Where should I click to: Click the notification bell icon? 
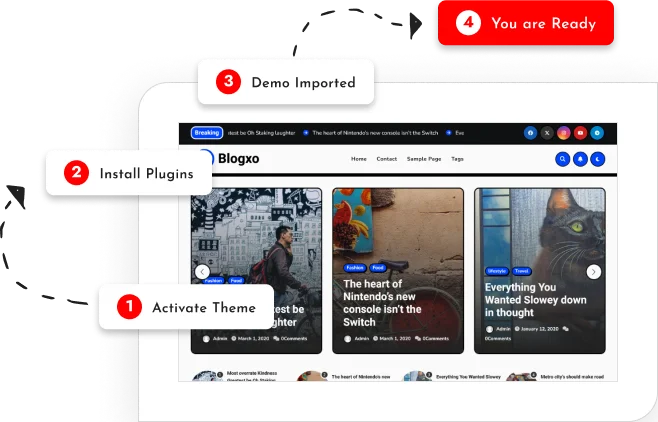(x=580, y=159)
